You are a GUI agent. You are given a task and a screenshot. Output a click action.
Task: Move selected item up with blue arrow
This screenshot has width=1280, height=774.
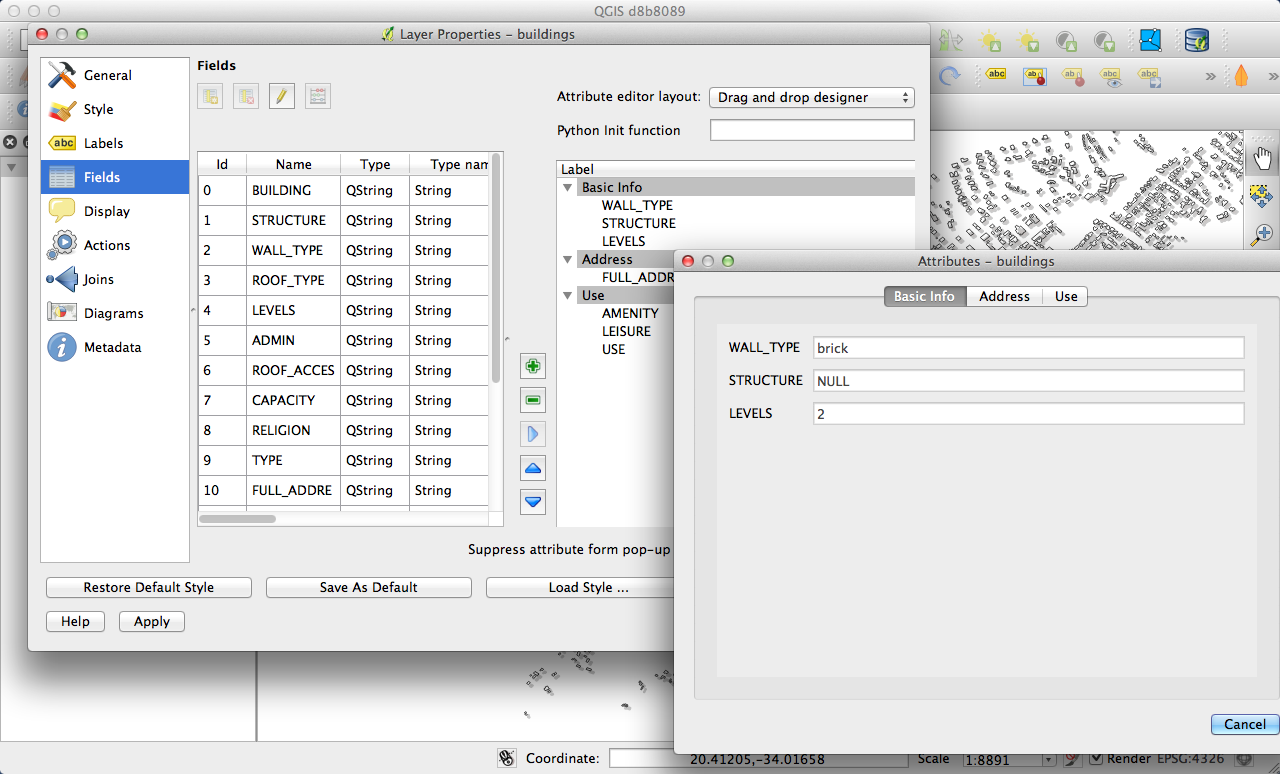point(534,468)
